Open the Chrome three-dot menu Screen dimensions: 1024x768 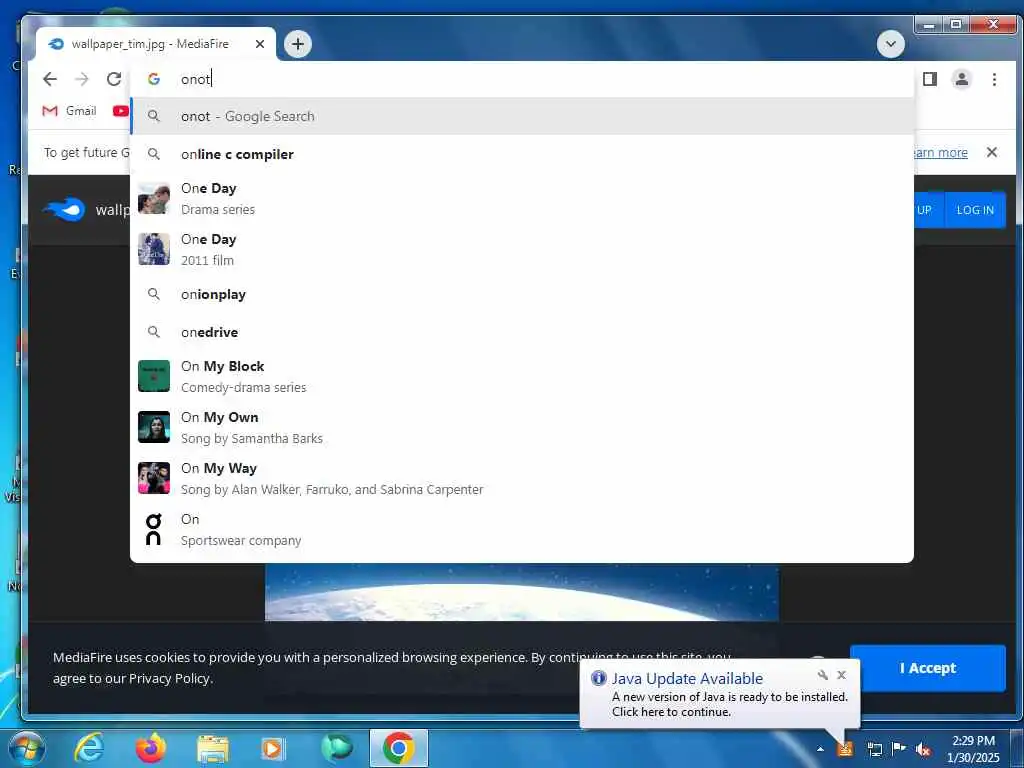[x=994, y=79]
